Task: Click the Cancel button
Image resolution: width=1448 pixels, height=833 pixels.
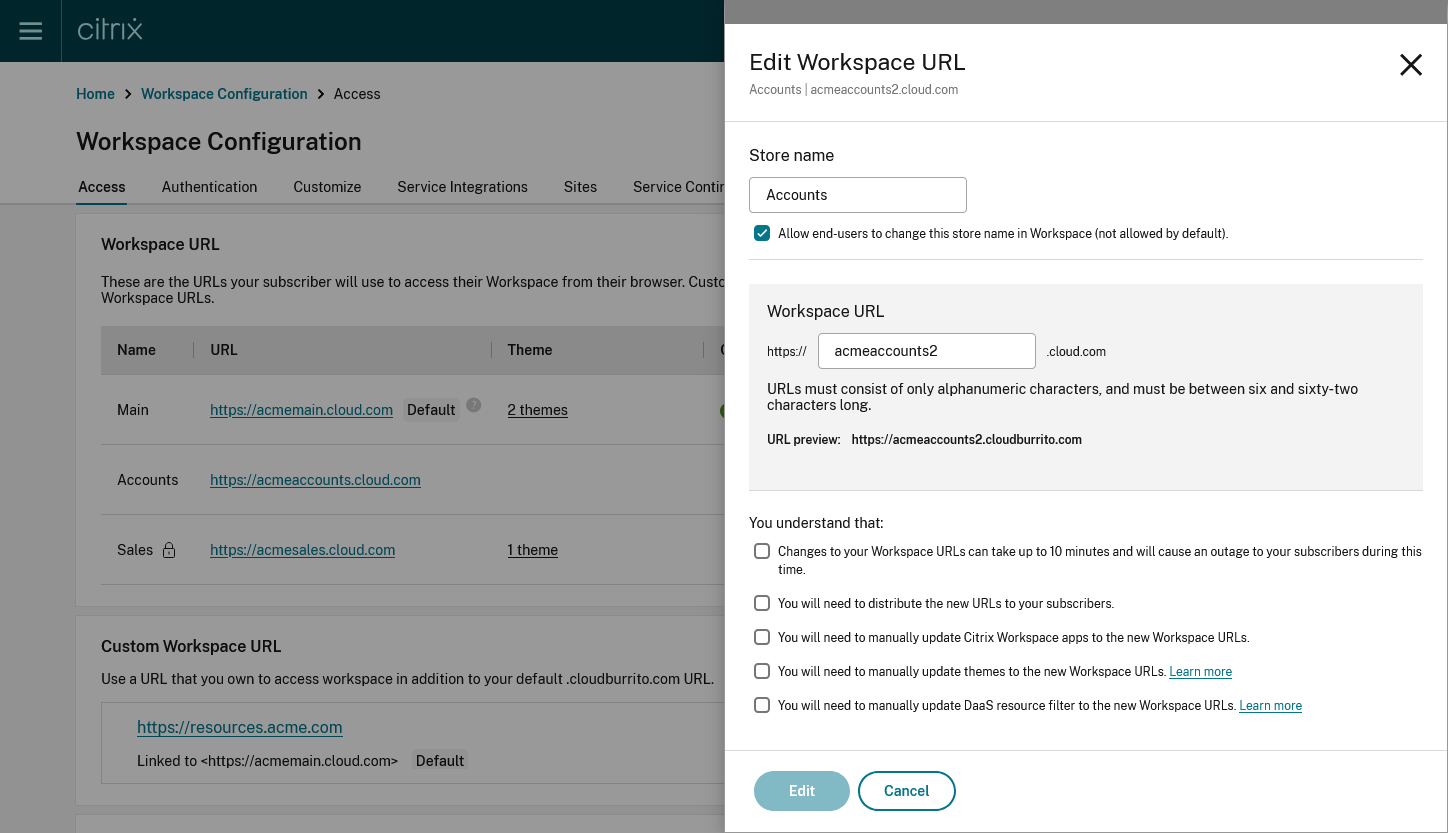Action: (906, 790)
